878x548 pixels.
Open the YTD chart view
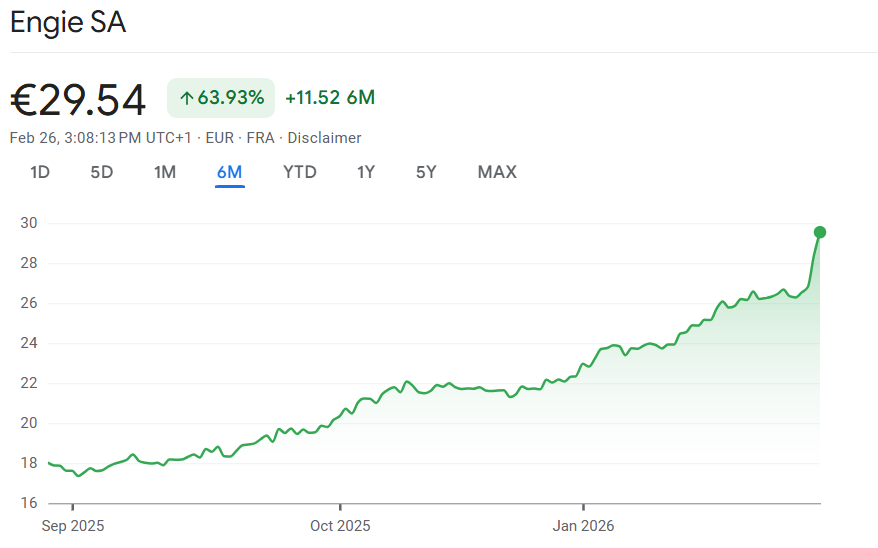pyautogui.click(x=300, y=172)
